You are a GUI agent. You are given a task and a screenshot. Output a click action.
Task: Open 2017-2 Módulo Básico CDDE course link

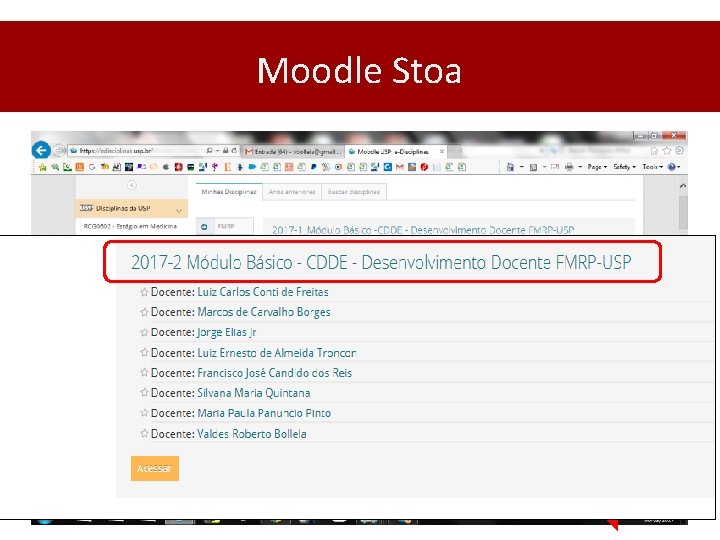381,262
